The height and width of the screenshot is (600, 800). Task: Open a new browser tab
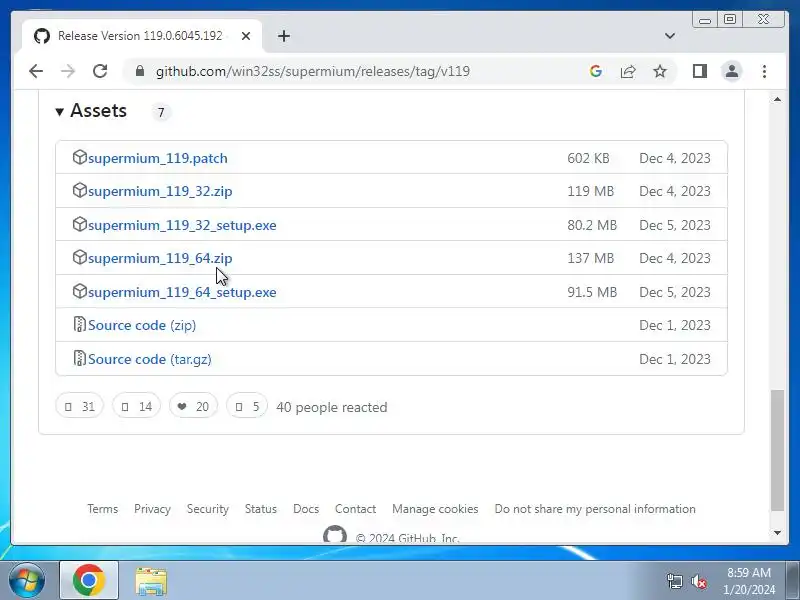284,36
